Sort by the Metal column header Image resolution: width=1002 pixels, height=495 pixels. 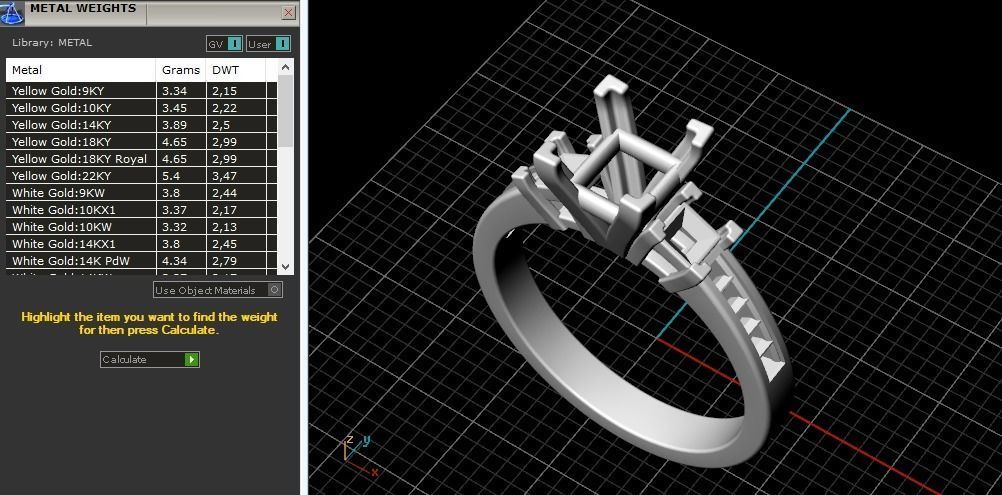pyautogui.click(x=81, y=70)
